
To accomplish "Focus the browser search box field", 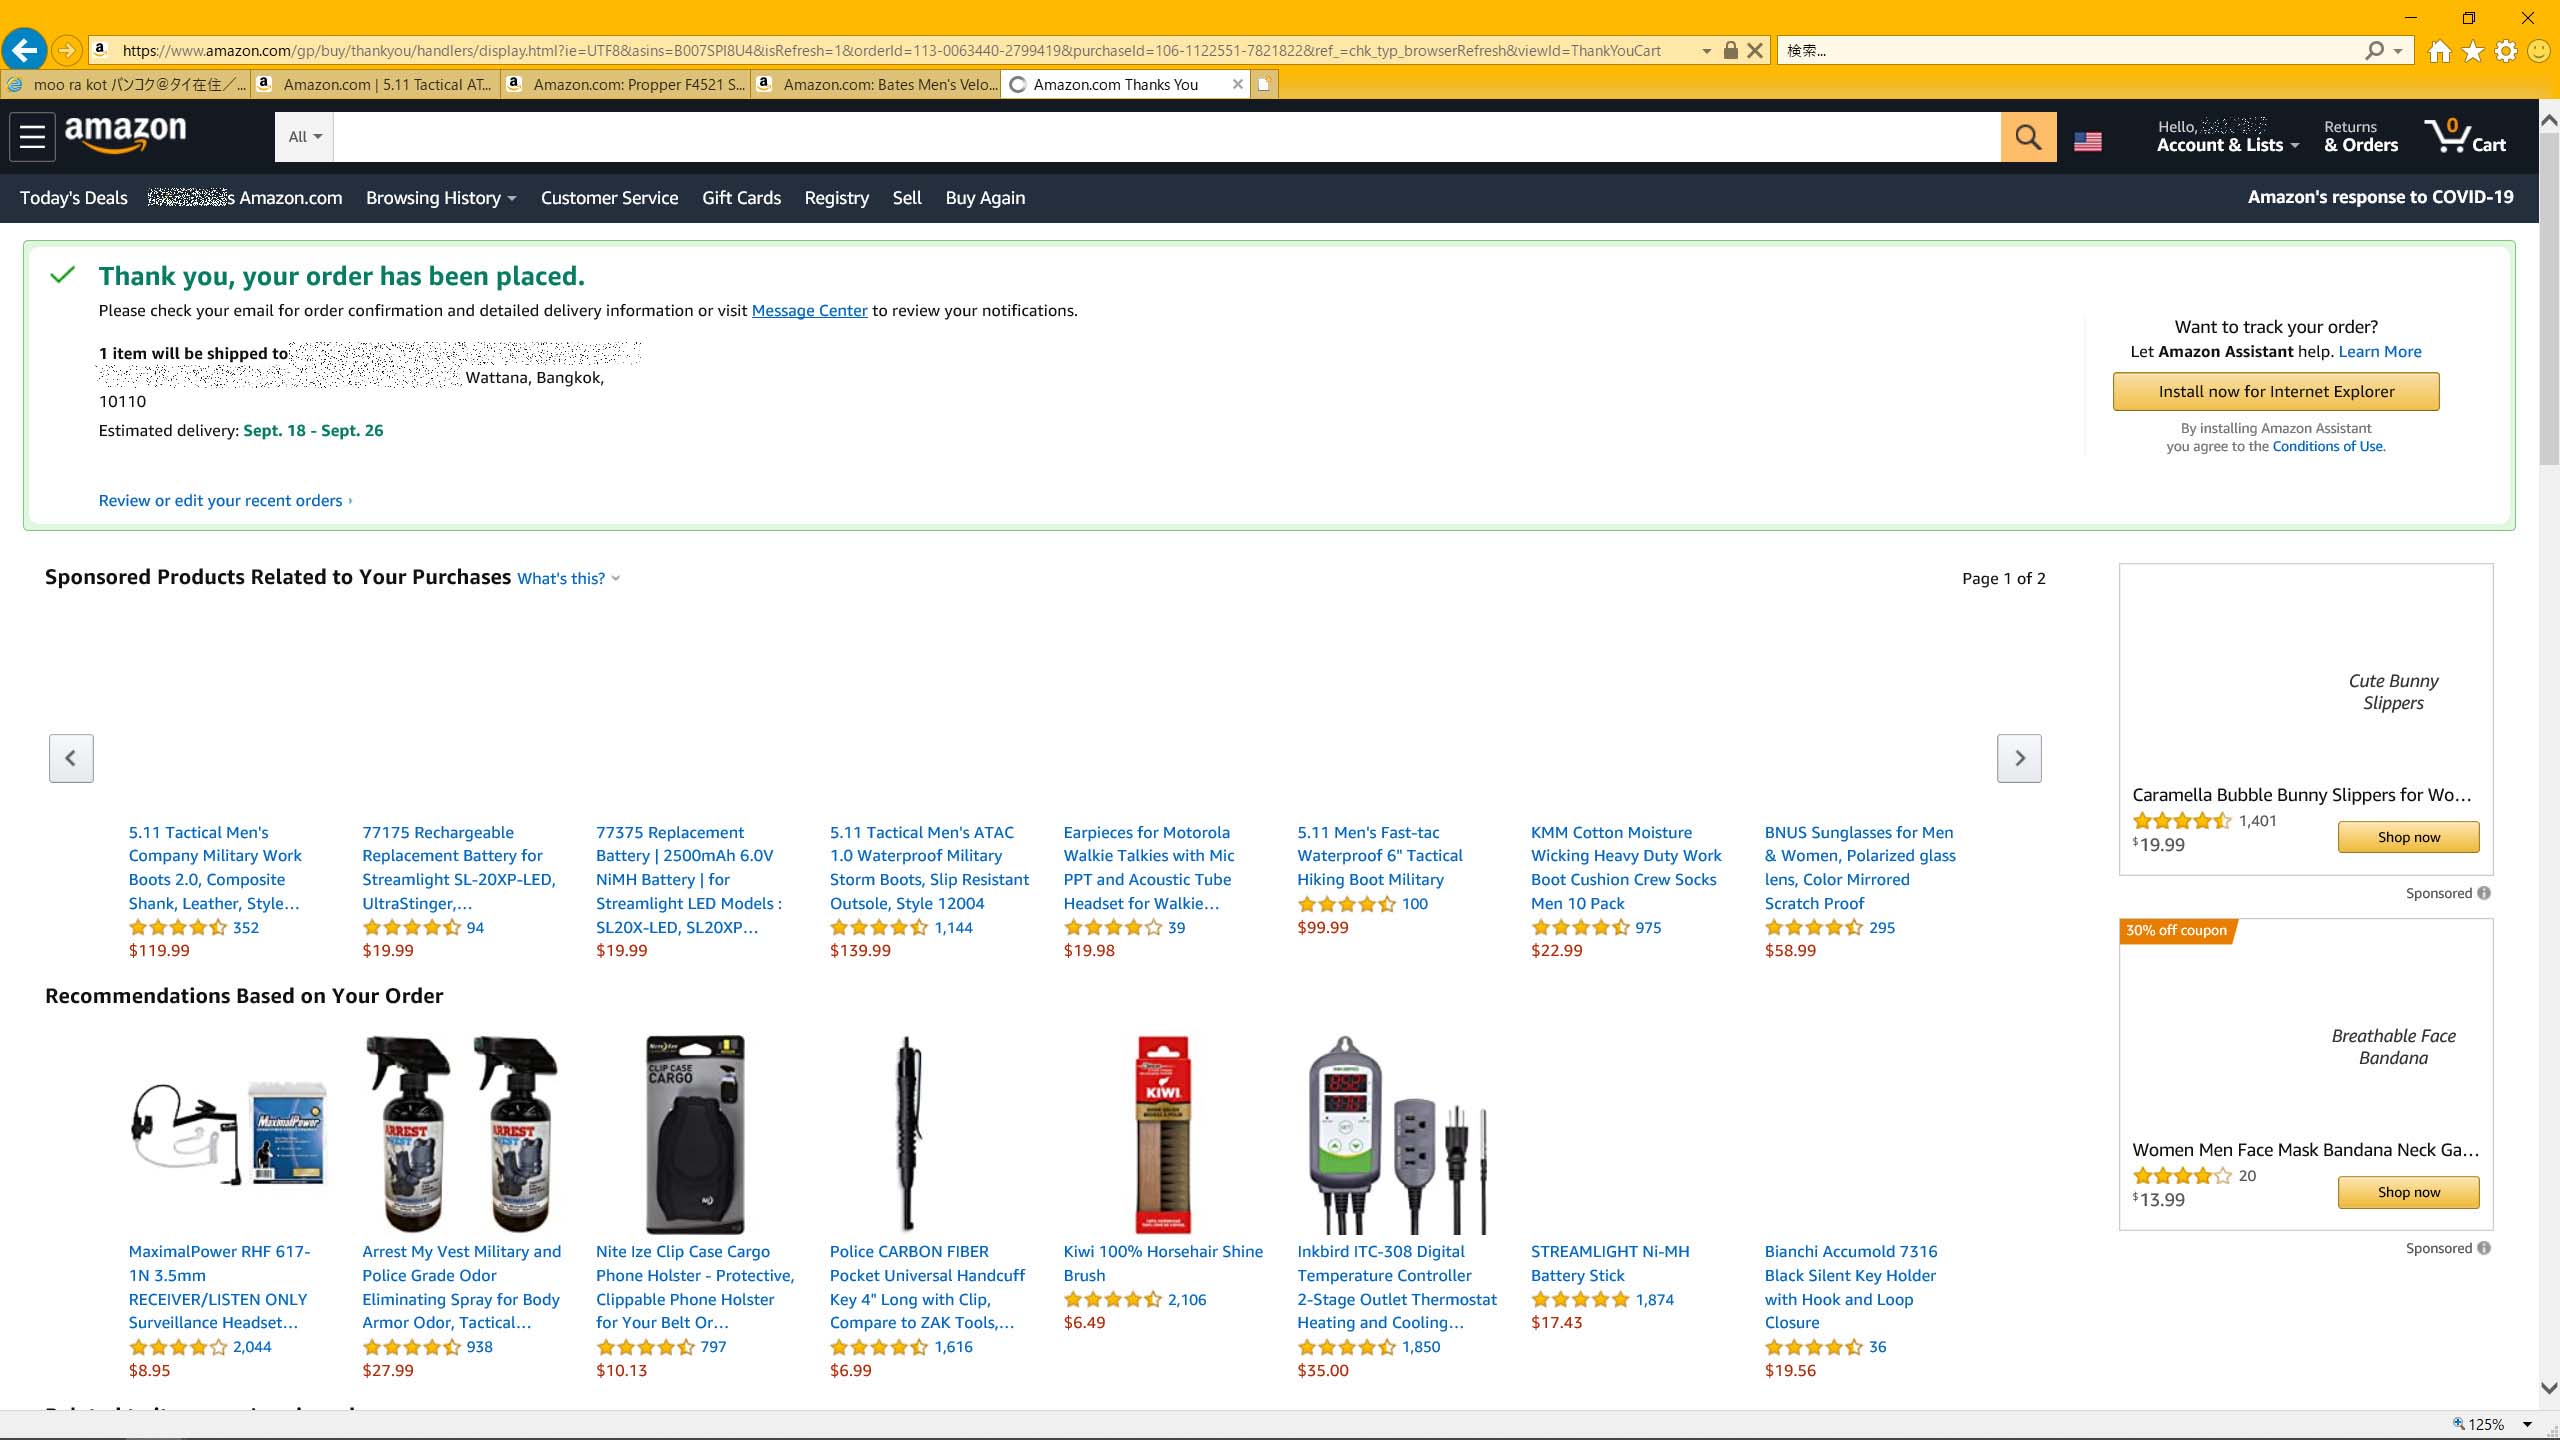I will click(2070, 50).
